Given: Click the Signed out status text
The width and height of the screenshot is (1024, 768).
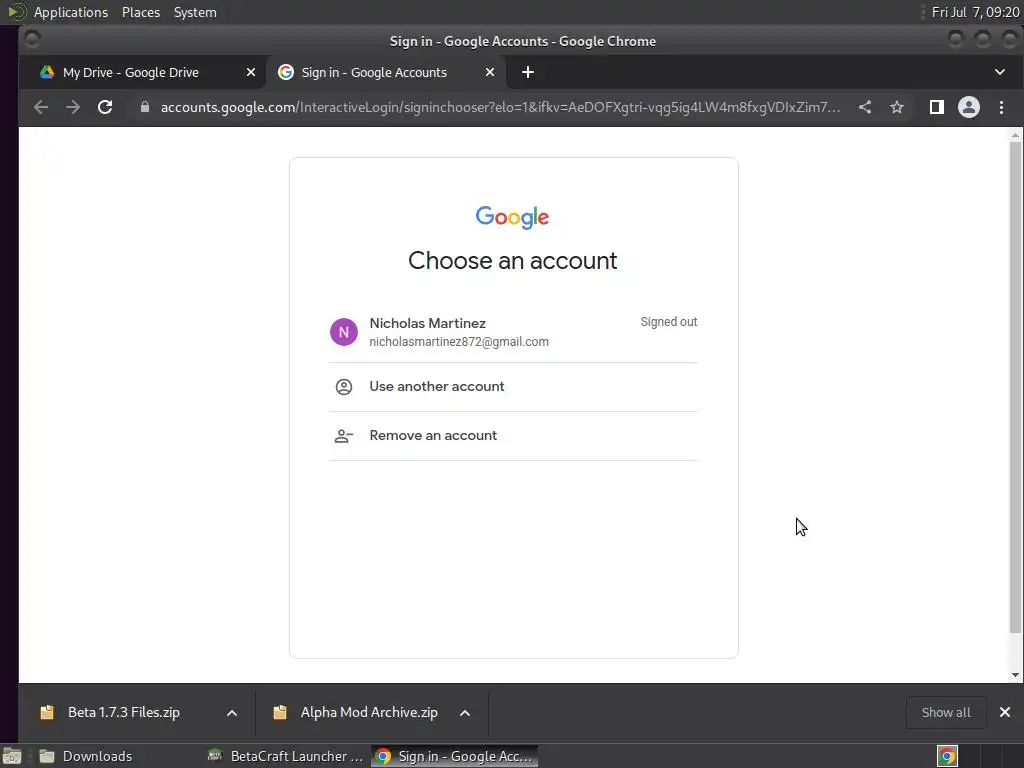Looking at the screenshot, I should pos(669,322).
